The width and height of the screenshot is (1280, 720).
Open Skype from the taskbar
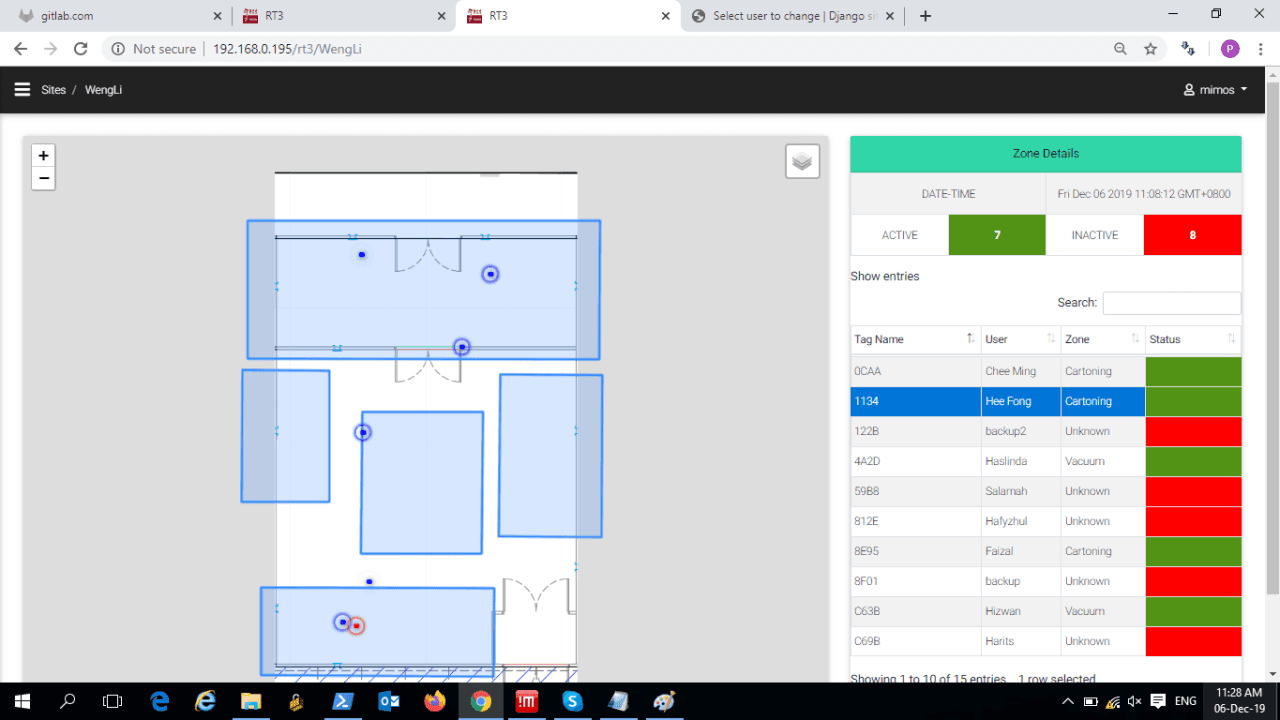coord(572,701)
